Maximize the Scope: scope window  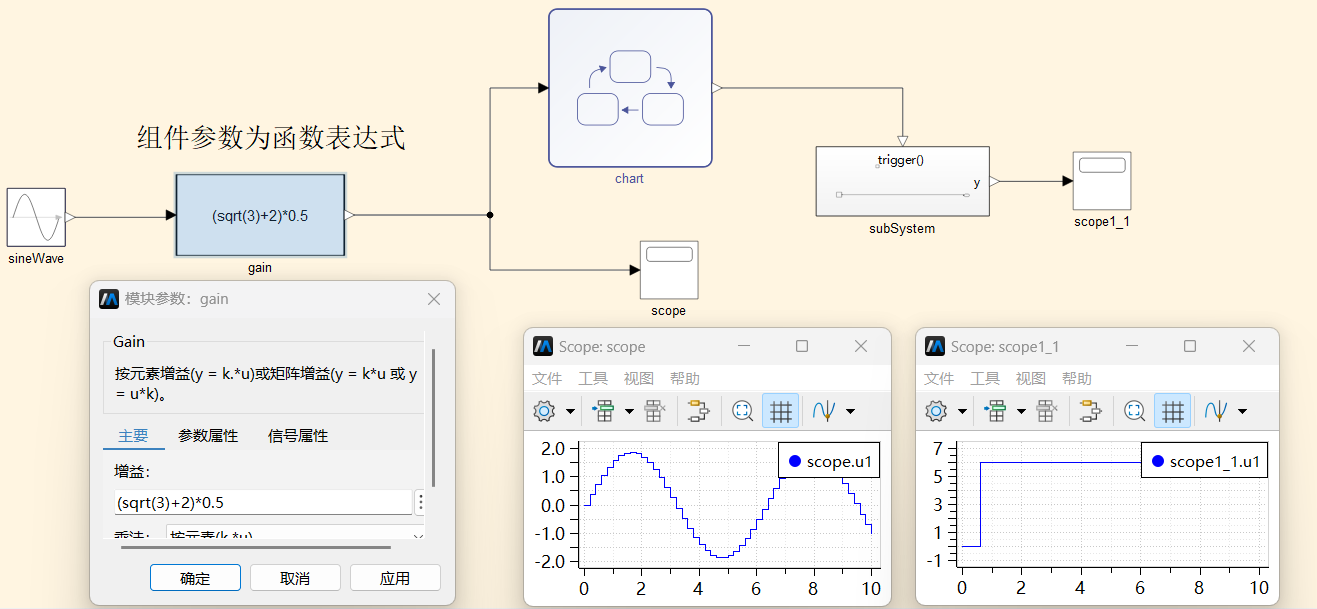[x=802, y=346]
